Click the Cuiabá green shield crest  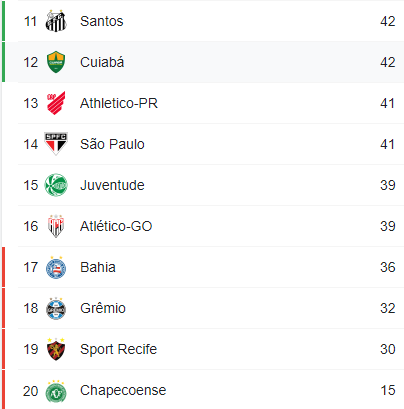[56, 62]
